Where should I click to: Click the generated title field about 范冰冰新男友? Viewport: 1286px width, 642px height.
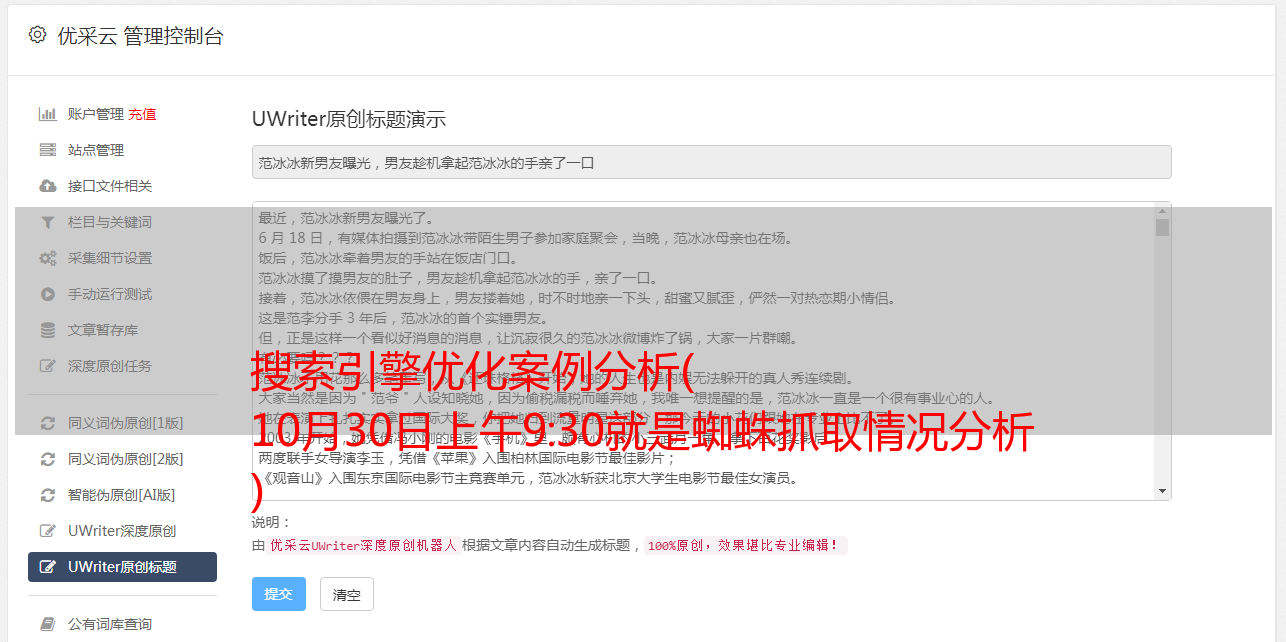point(711,162)
